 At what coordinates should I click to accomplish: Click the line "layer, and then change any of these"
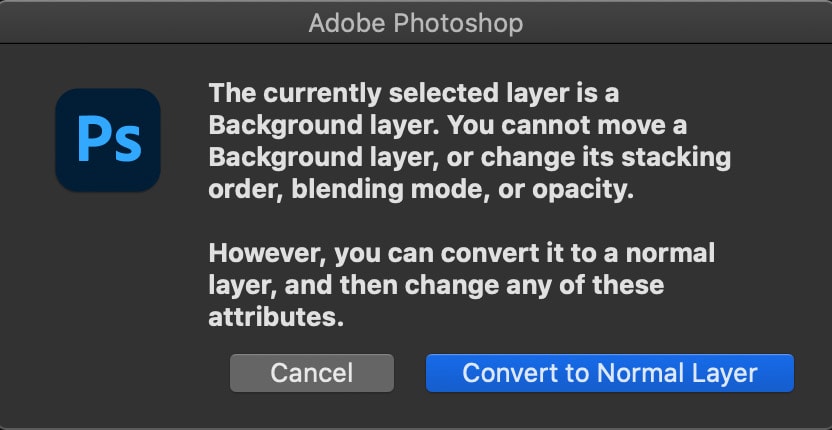pyautogui.click(x=436, y=287)
